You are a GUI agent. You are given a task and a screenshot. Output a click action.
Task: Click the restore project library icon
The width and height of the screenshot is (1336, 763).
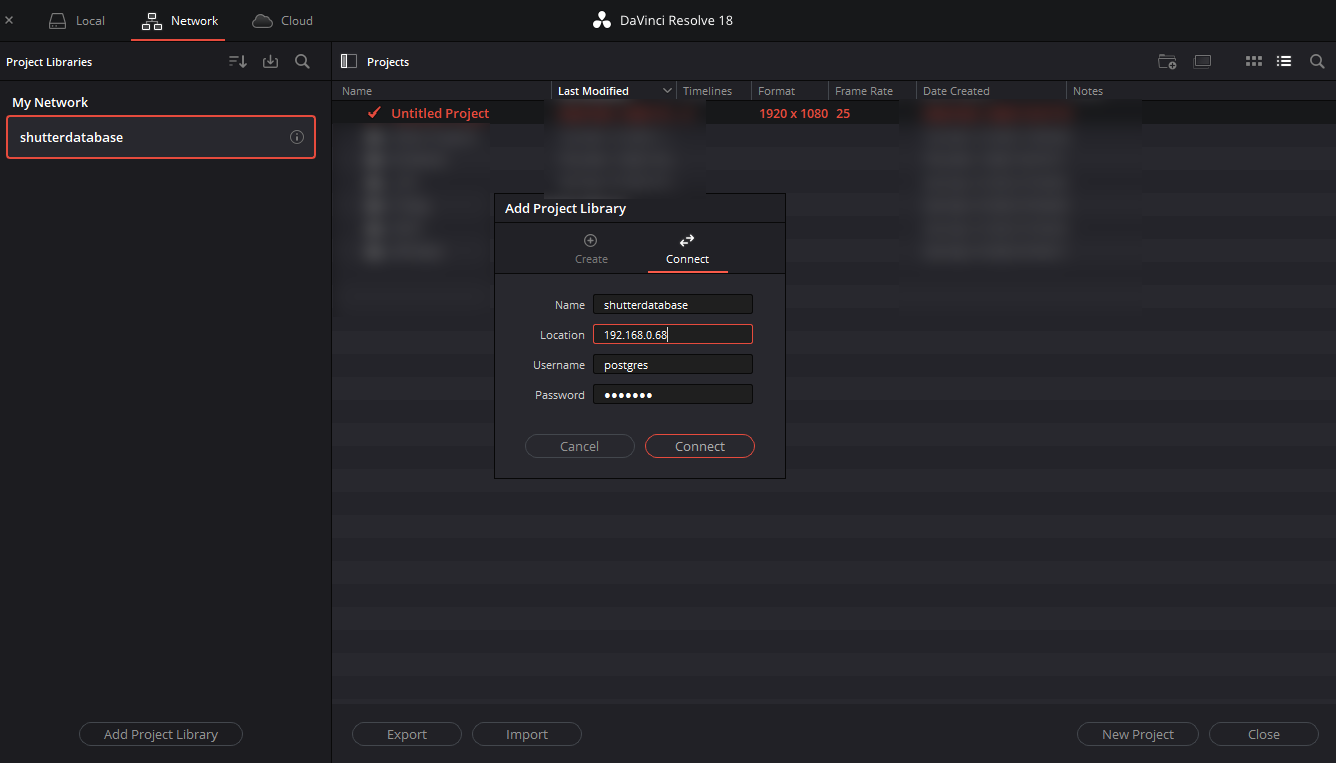tap(270, 62)
